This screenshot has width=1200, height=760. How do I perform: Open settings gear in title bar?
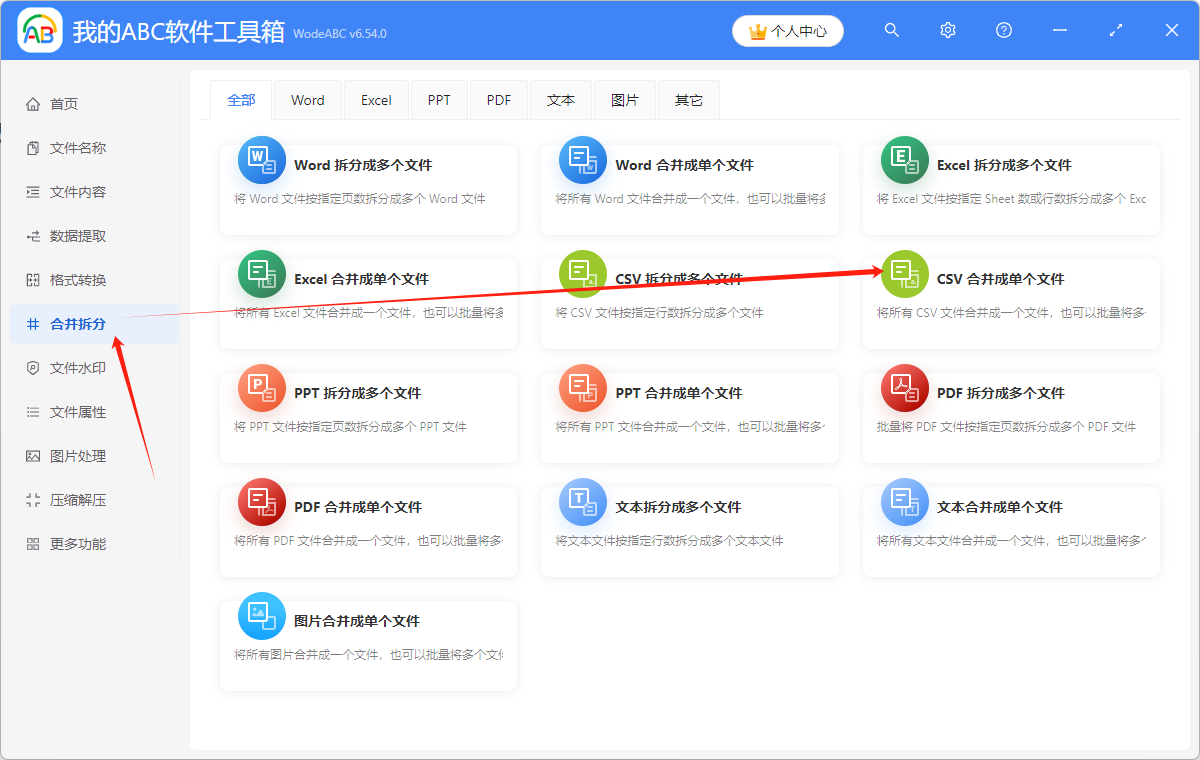948,31
